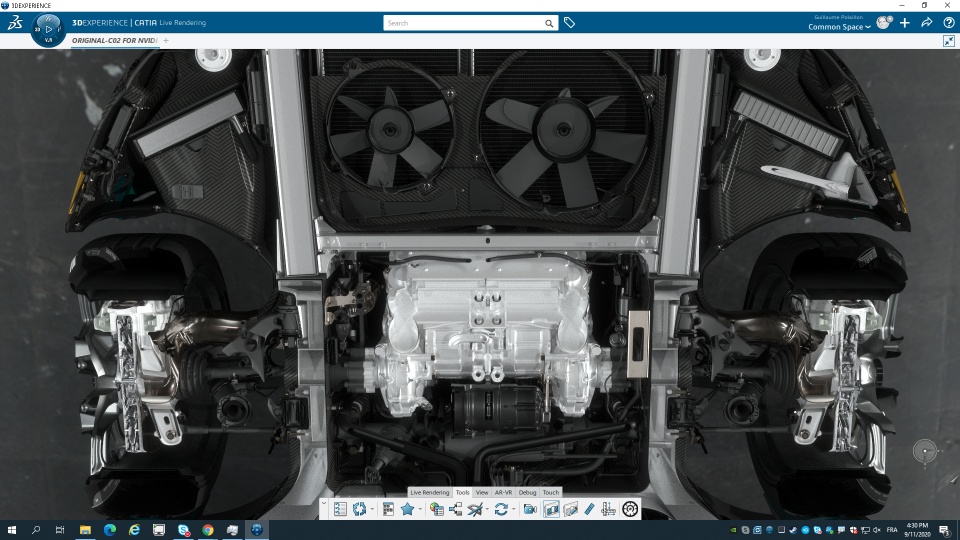Viewport: 960px width, 540px height.
Task: Switch to the View tab
Action: tap(482, 492)
